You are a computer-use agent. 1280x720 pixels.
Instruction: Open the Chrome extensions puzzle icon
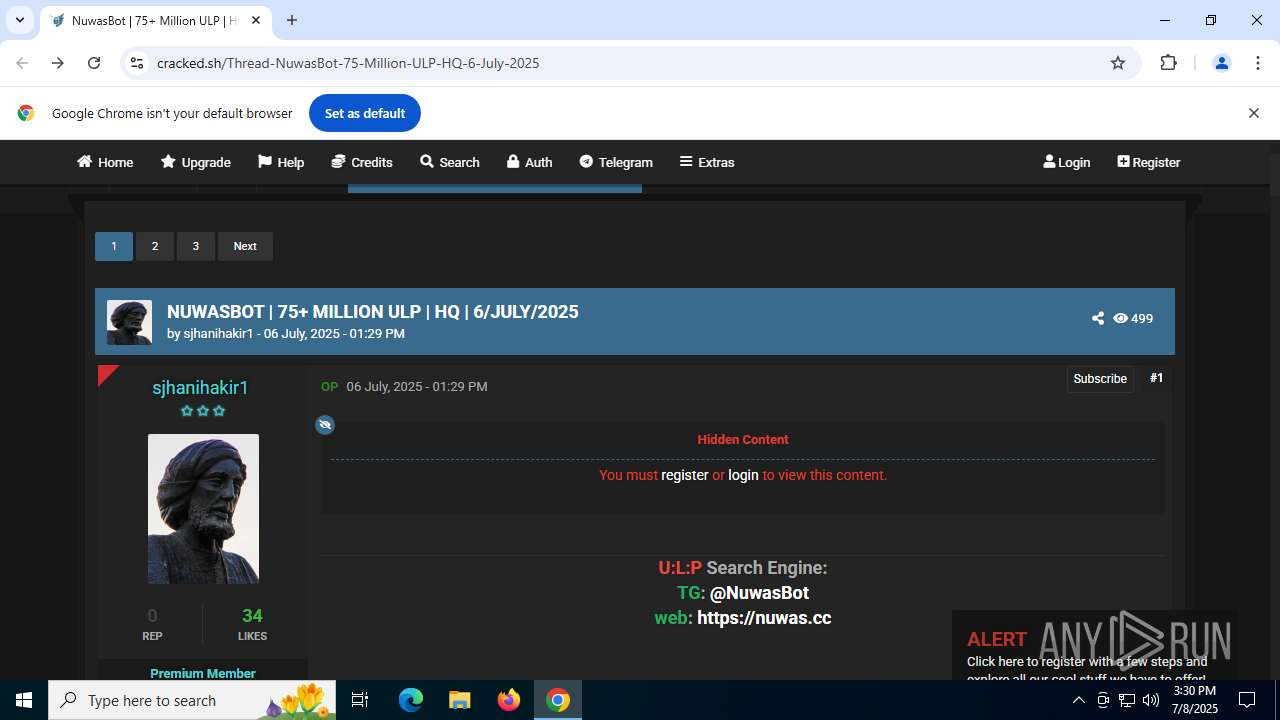(x=1168, y=63)
